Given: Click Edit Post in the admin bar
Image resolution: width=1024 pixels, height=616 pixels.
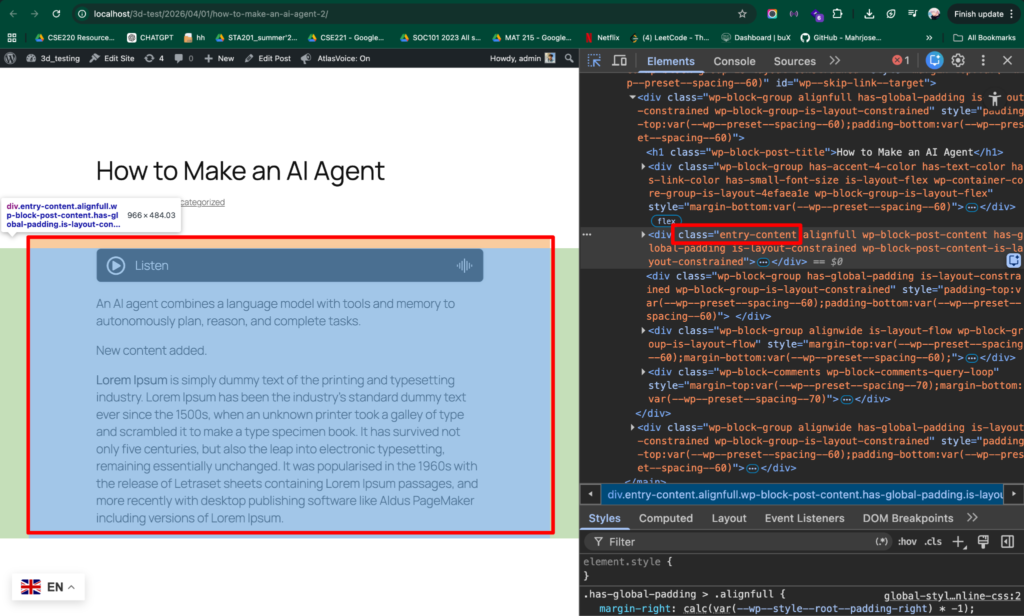Looking at the screenshot, I should point(268,58).
